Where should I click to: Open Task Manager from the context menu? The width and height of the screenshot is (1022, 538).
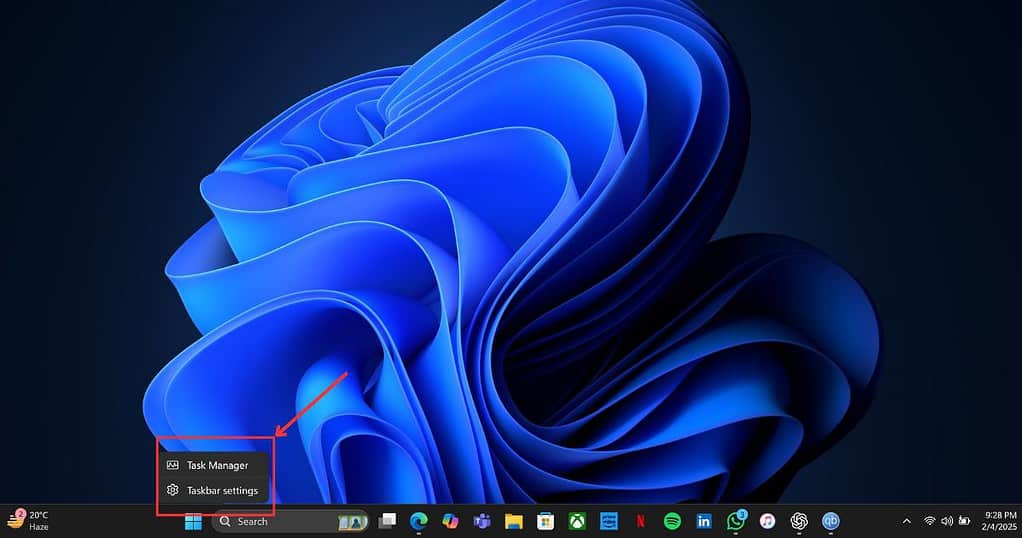coord(215,465)
